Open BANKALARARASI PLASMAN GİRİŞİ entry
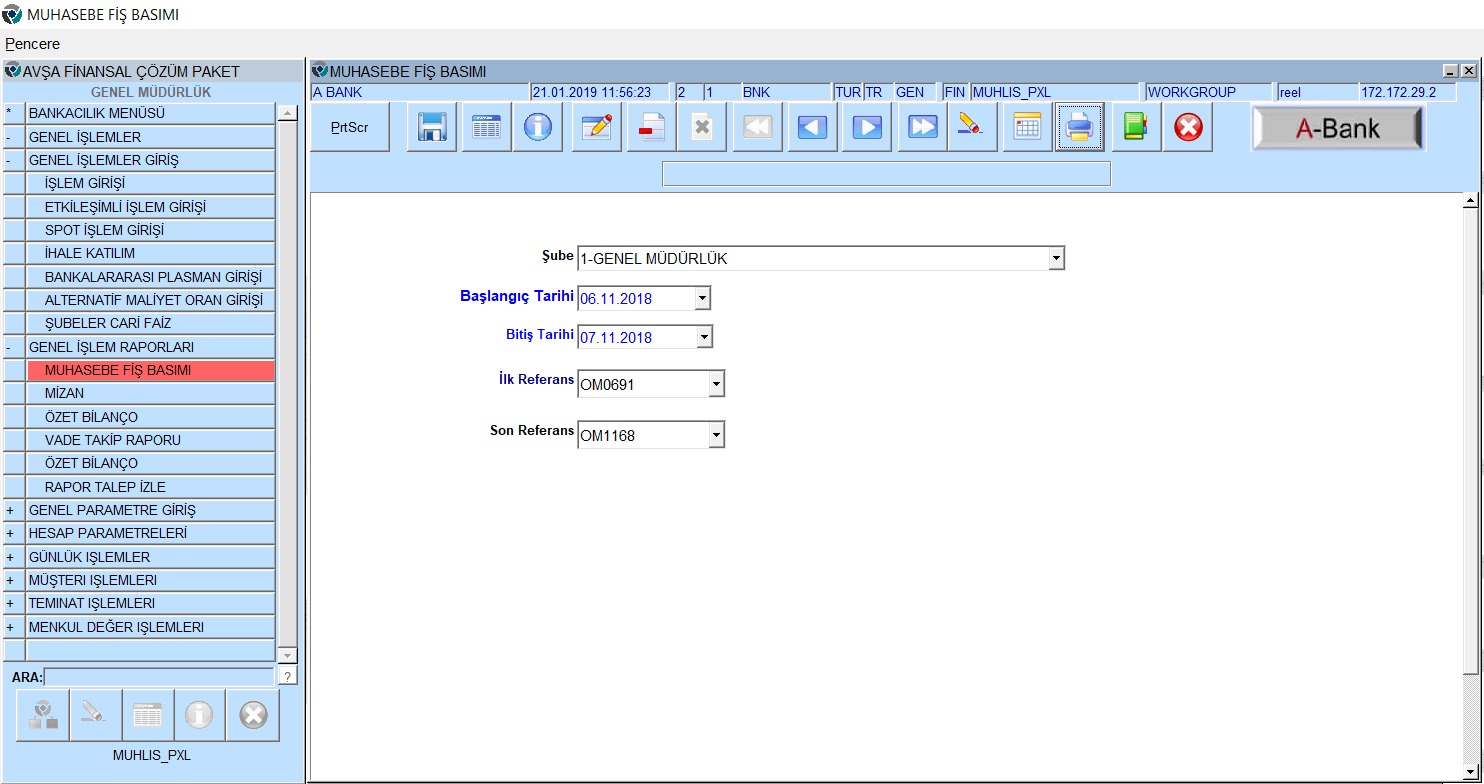 (x=150, y=277)
